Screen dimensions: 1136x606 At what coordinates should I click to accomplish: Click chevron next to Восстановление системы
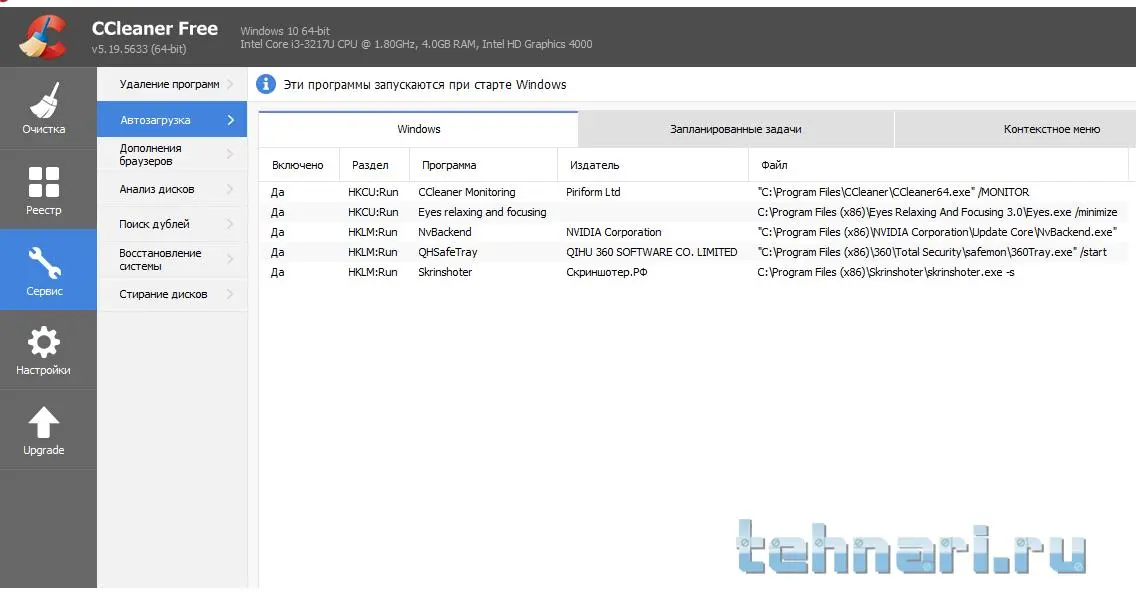tap(230, 259)
